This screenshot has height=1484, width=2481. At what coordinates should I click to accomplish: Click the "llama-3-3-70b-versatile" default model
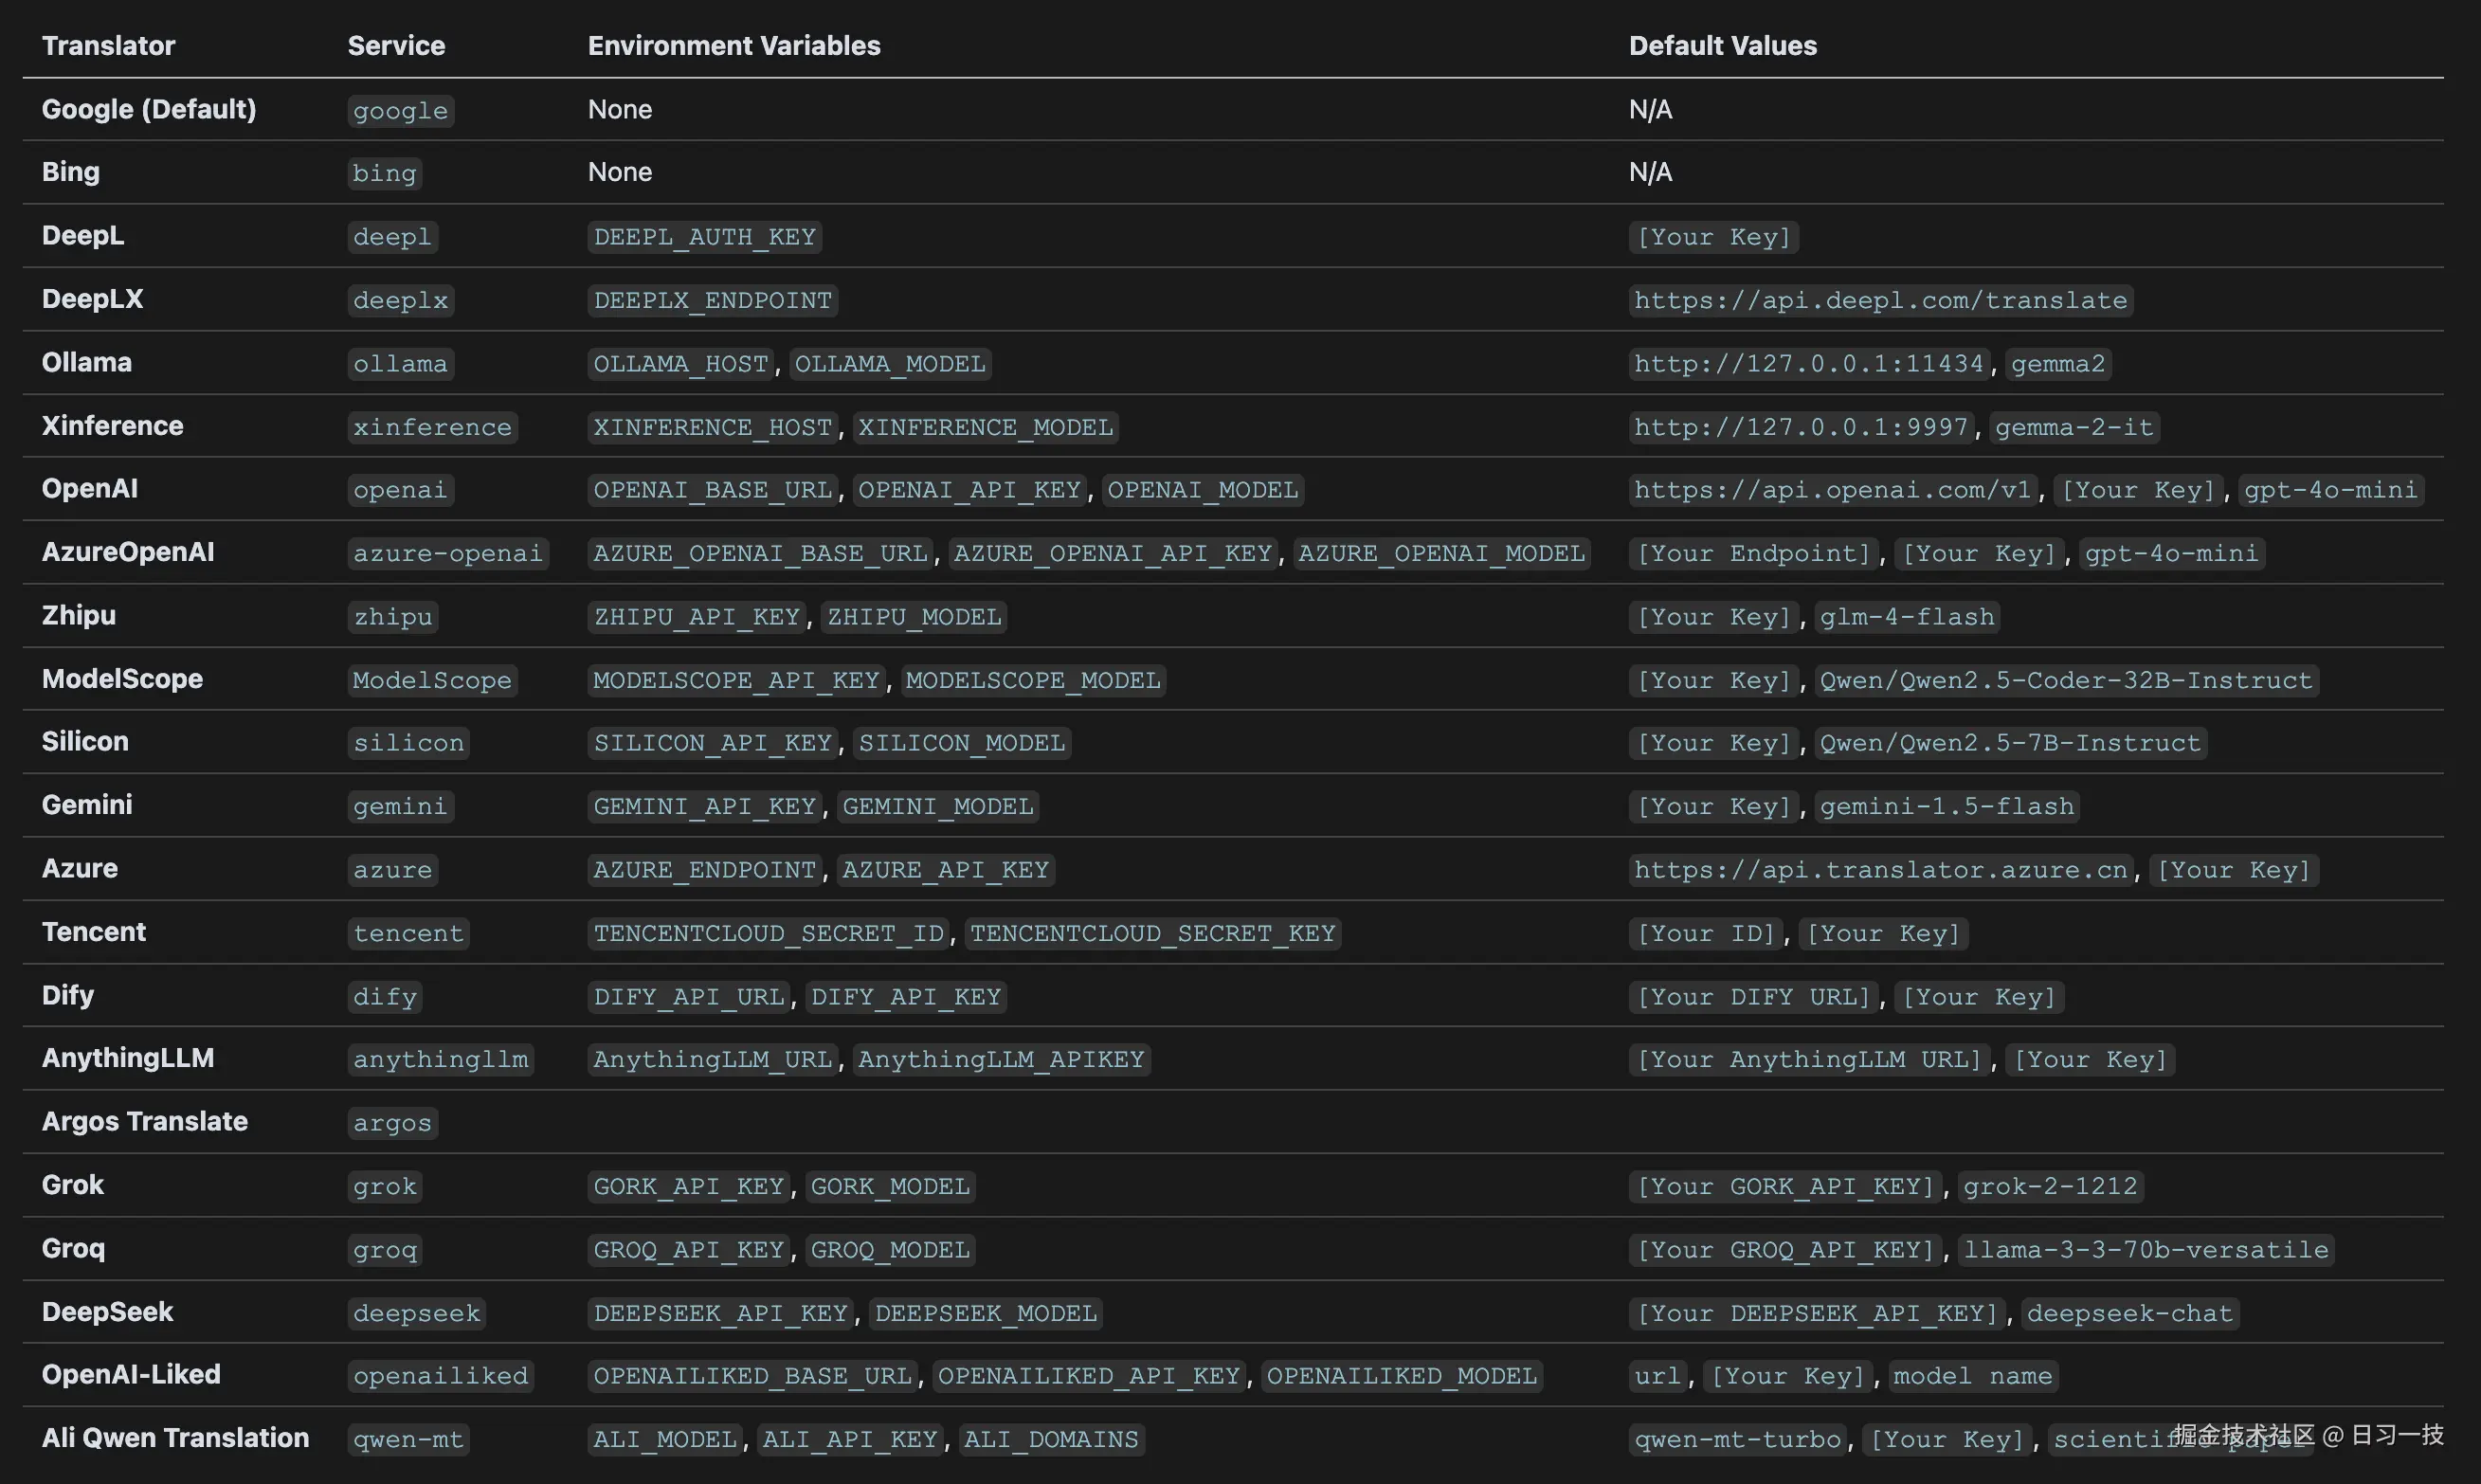[x=2146, y=1251]
